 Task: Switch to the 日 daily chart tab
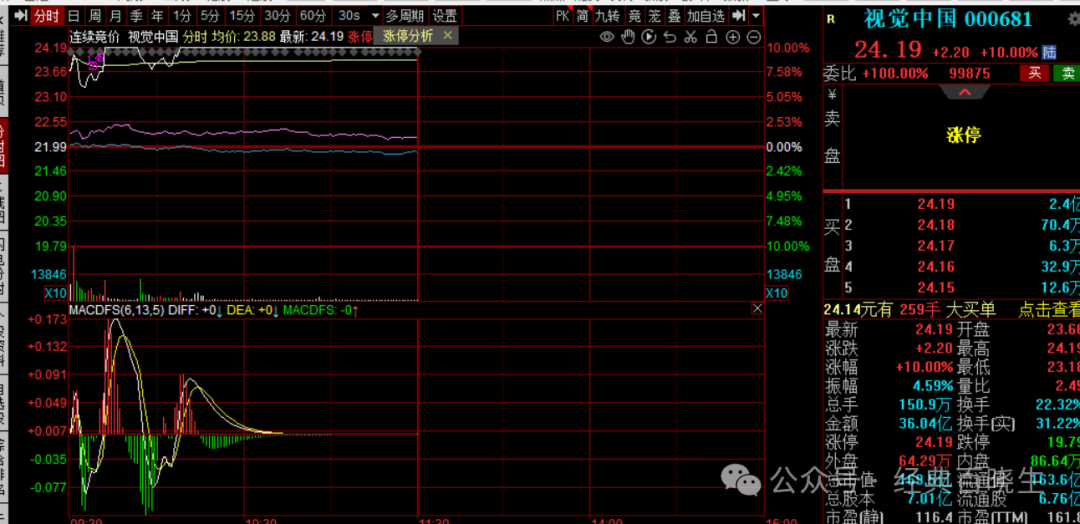click(73, 16)
